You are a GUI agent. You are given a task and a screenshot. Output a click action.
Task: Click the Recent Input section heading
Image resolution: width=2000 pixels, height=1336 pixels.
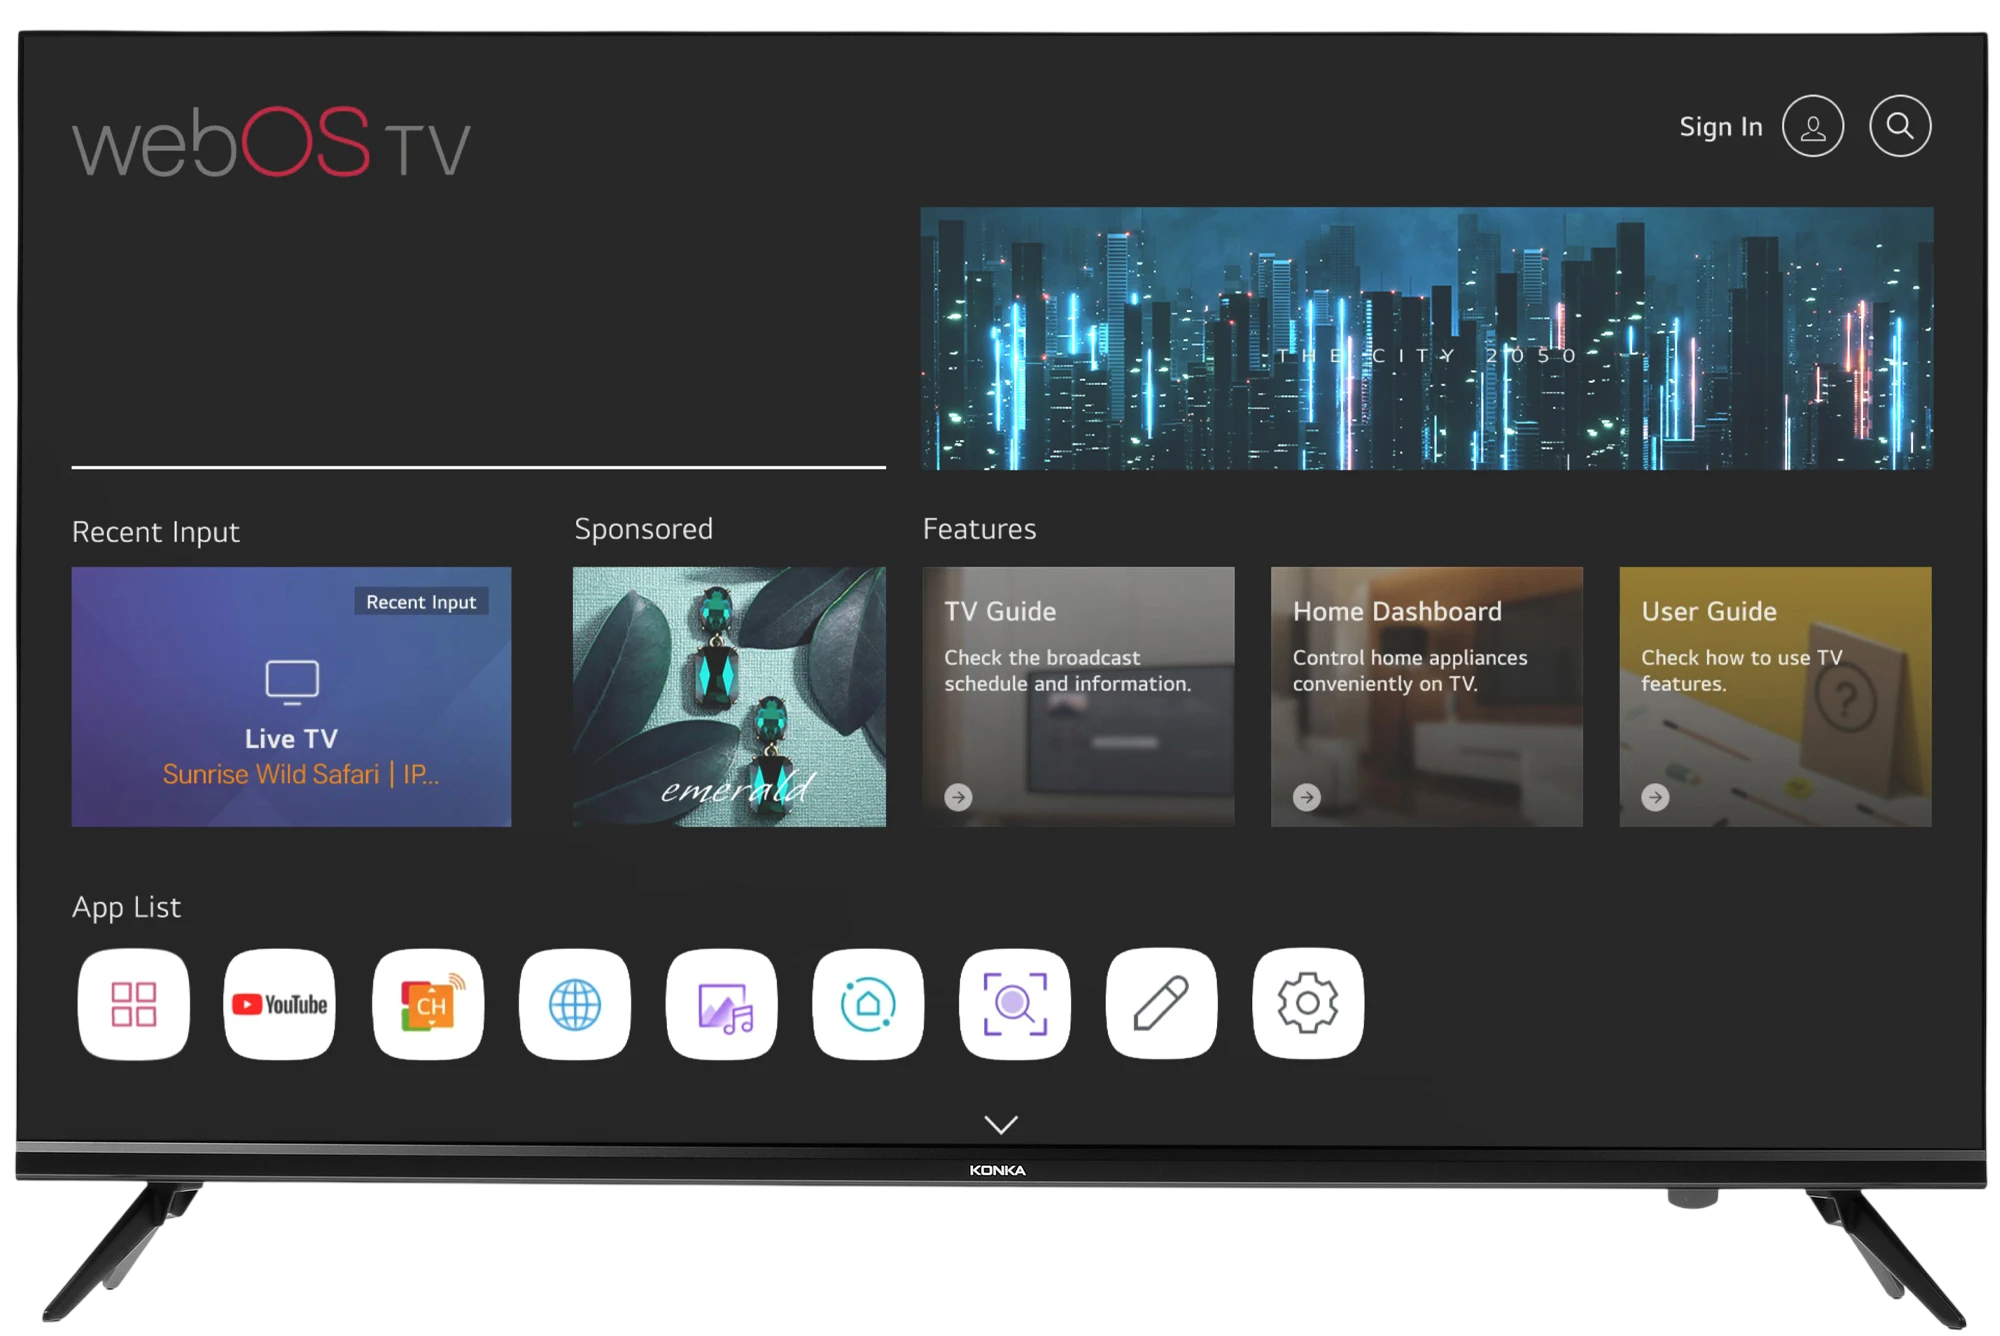(x=156, y=532)
